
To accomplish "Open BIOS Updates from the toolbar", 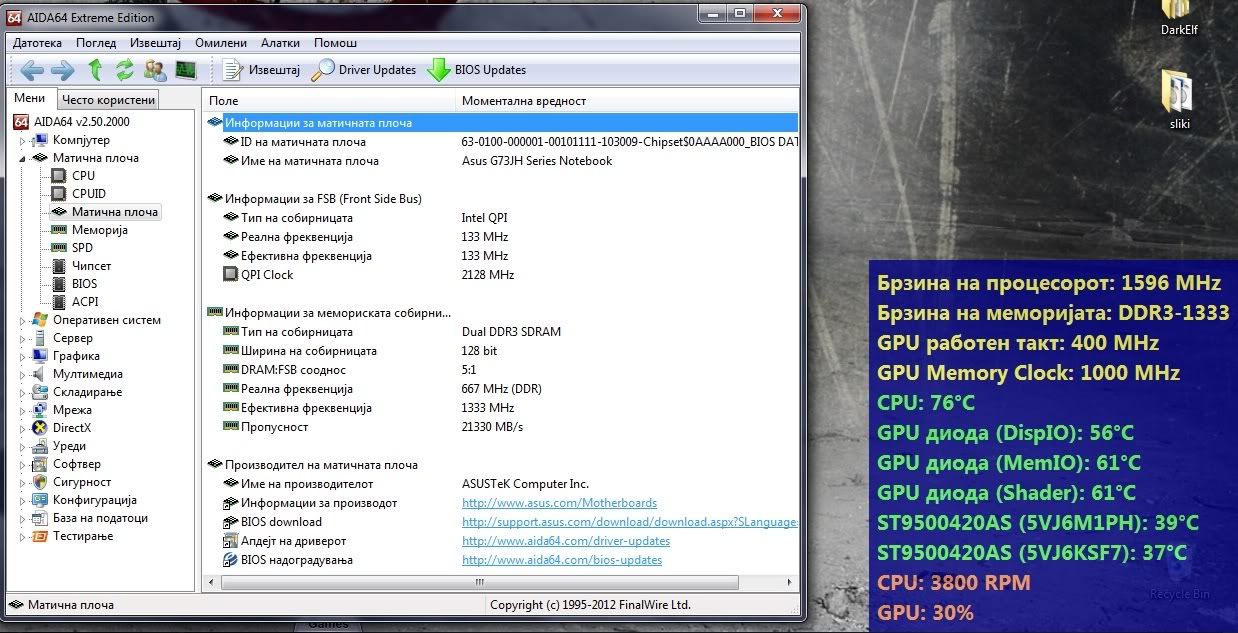I will (476, 70).
